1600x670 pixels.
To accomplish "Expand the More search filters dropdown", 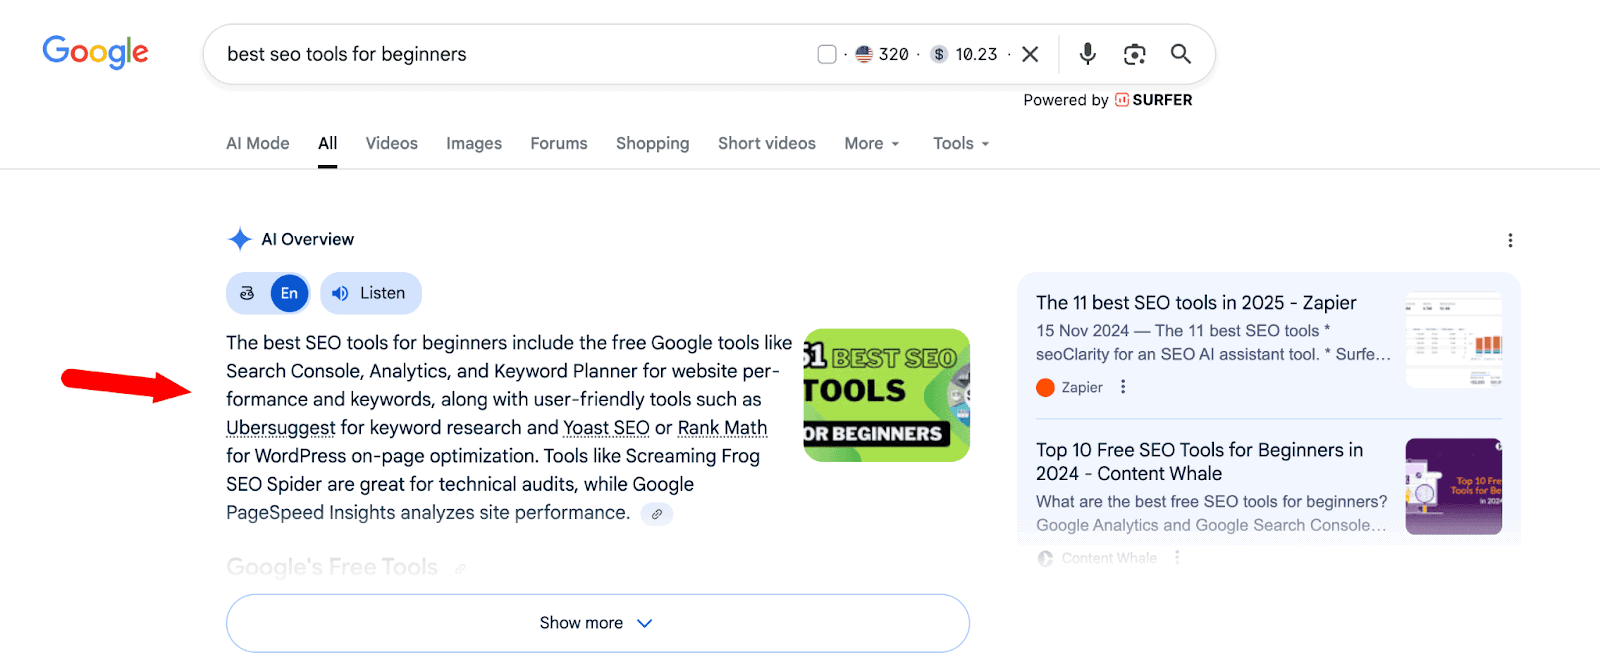I will (871, 143).
